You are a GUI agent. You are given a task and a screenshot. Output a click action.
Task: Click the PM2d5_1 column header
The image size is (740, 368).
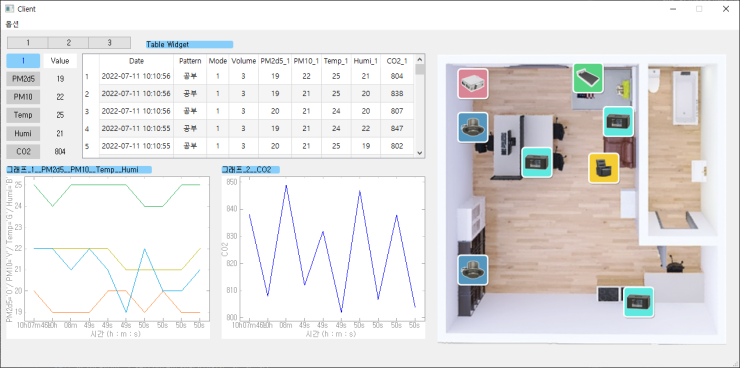(275, 61)
